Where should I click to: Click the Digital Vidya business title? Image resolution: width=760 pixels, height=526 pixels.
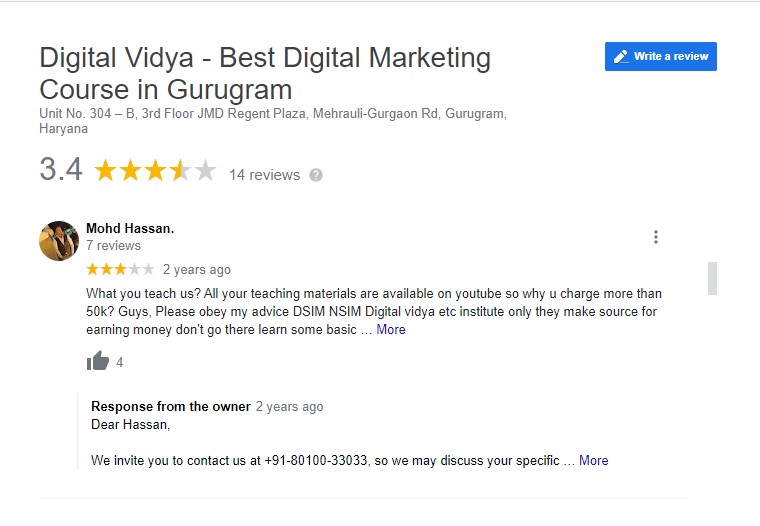(265, 73)
